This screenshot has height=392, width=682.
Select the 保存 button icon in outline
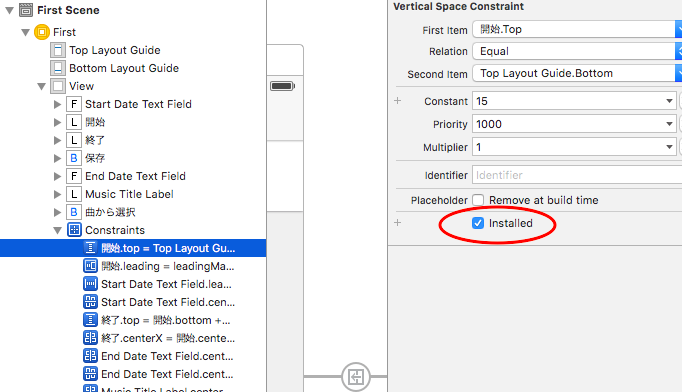[x=74, y=158]
